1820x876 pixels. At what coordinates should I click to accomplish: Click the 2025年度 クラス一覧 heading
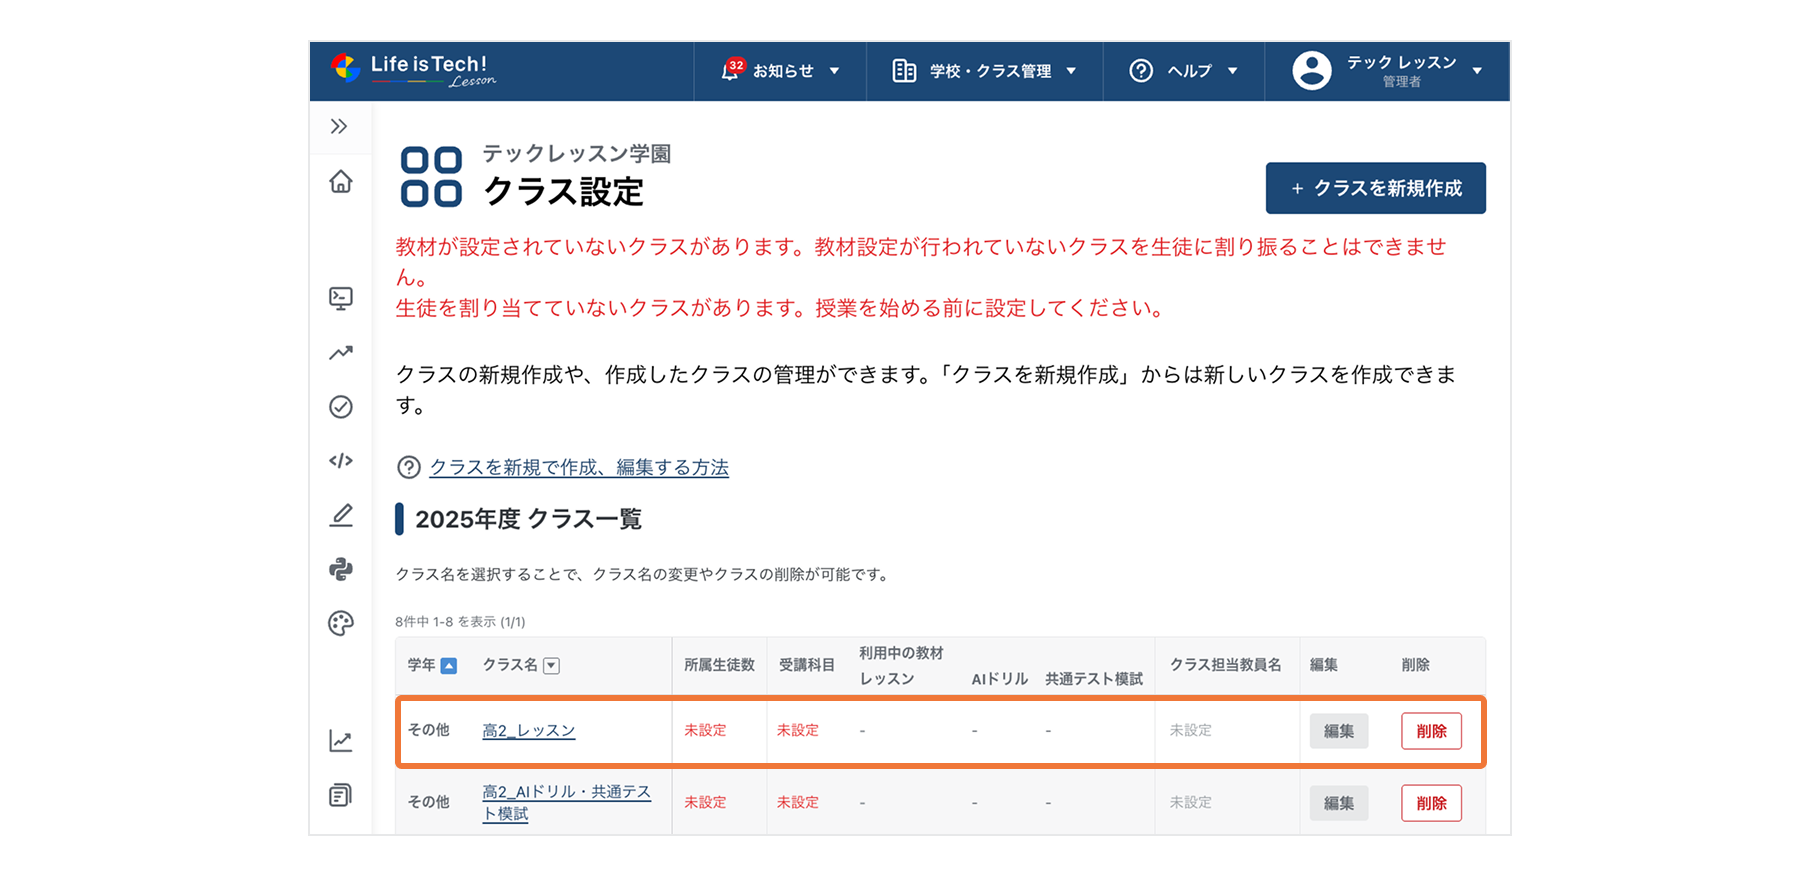pyautogui.click(x=528, y=519)
